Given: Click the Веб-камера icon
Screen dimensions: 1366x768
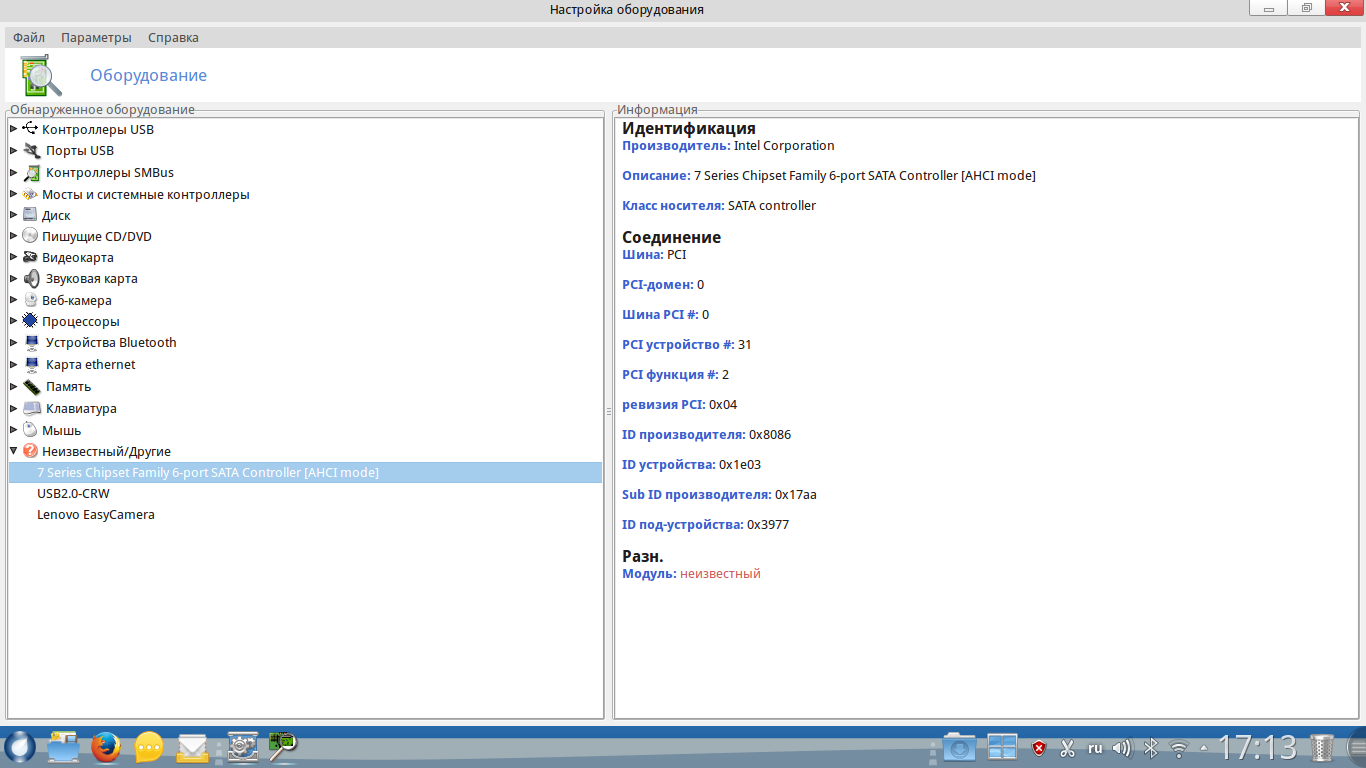Looking at the screenshot, I should [30, 300].
